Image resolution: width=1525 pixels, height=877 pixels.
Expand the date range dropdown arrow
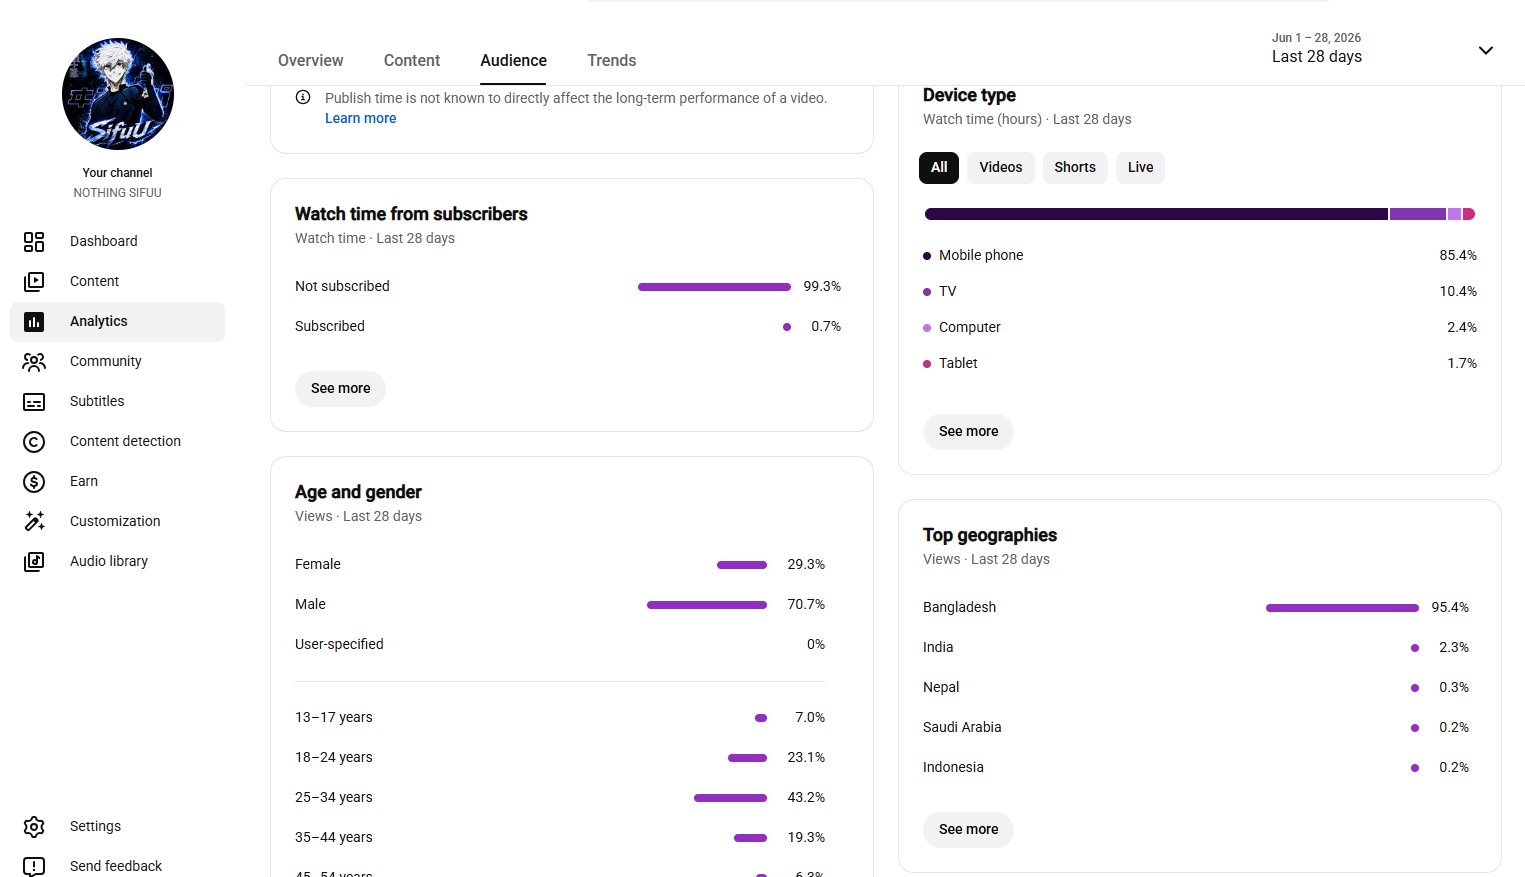(1486, 50)
